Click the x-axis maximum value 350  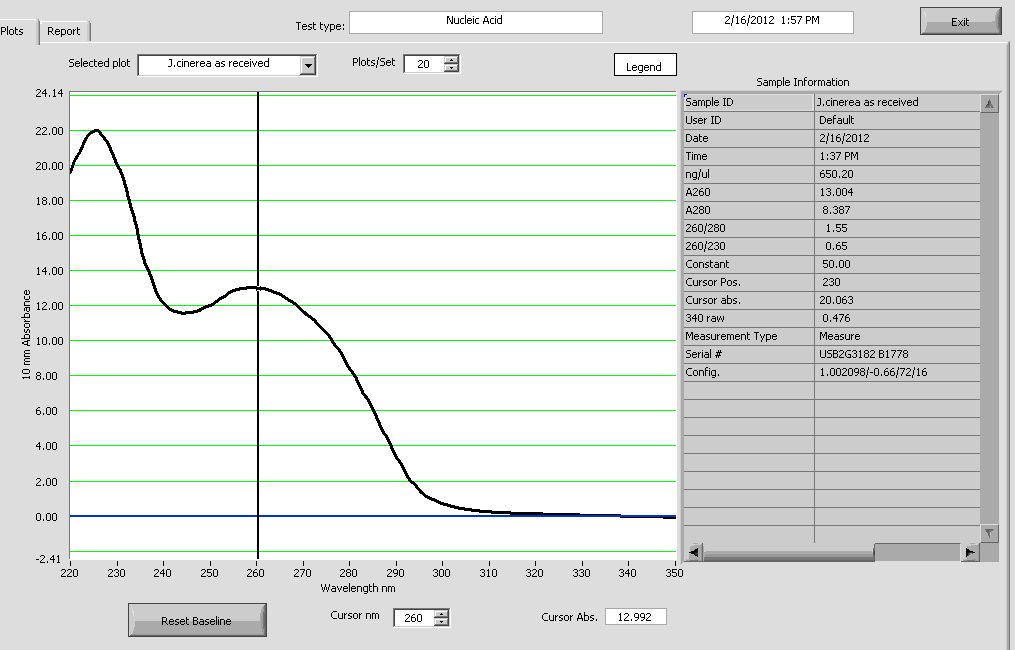point(675,573)
